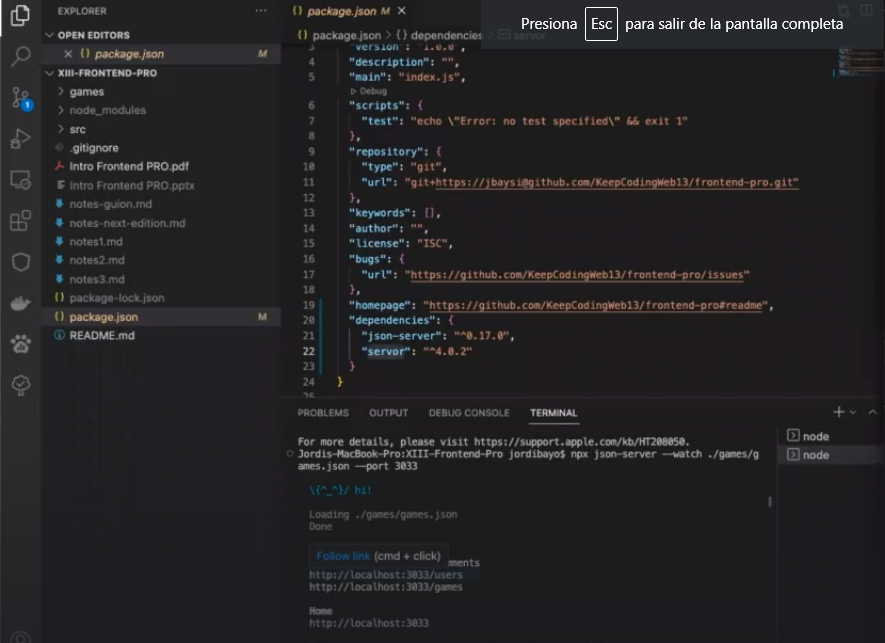885x643 pixels.
Task: Open the Search view in activity bar
Action: [20, 56]
